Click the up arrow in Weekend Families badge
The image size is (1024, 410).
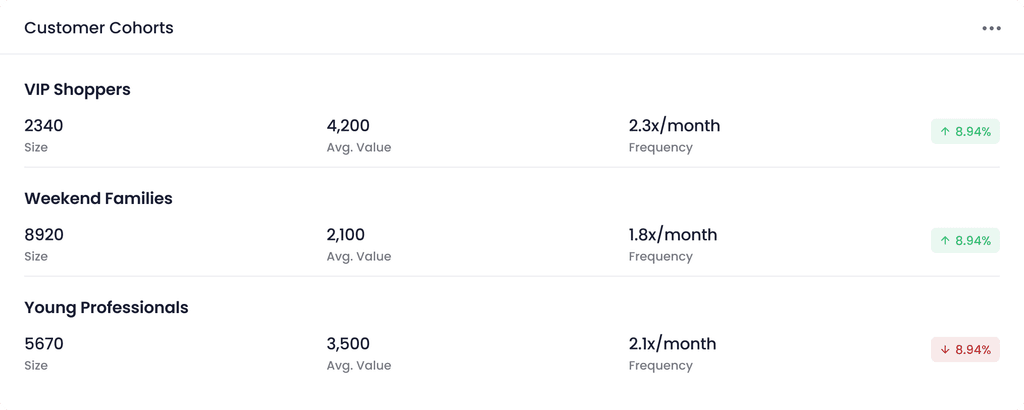(945, 241)
